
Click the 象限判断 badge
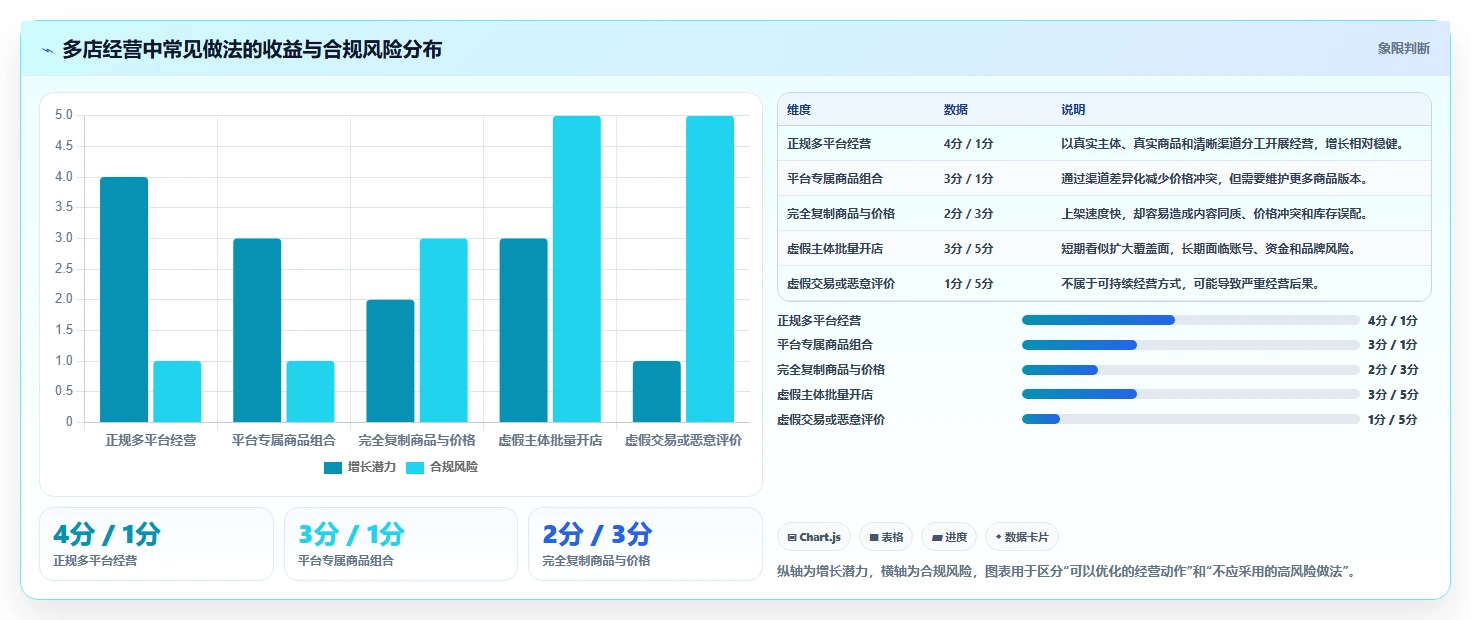tap(1403, 48)
